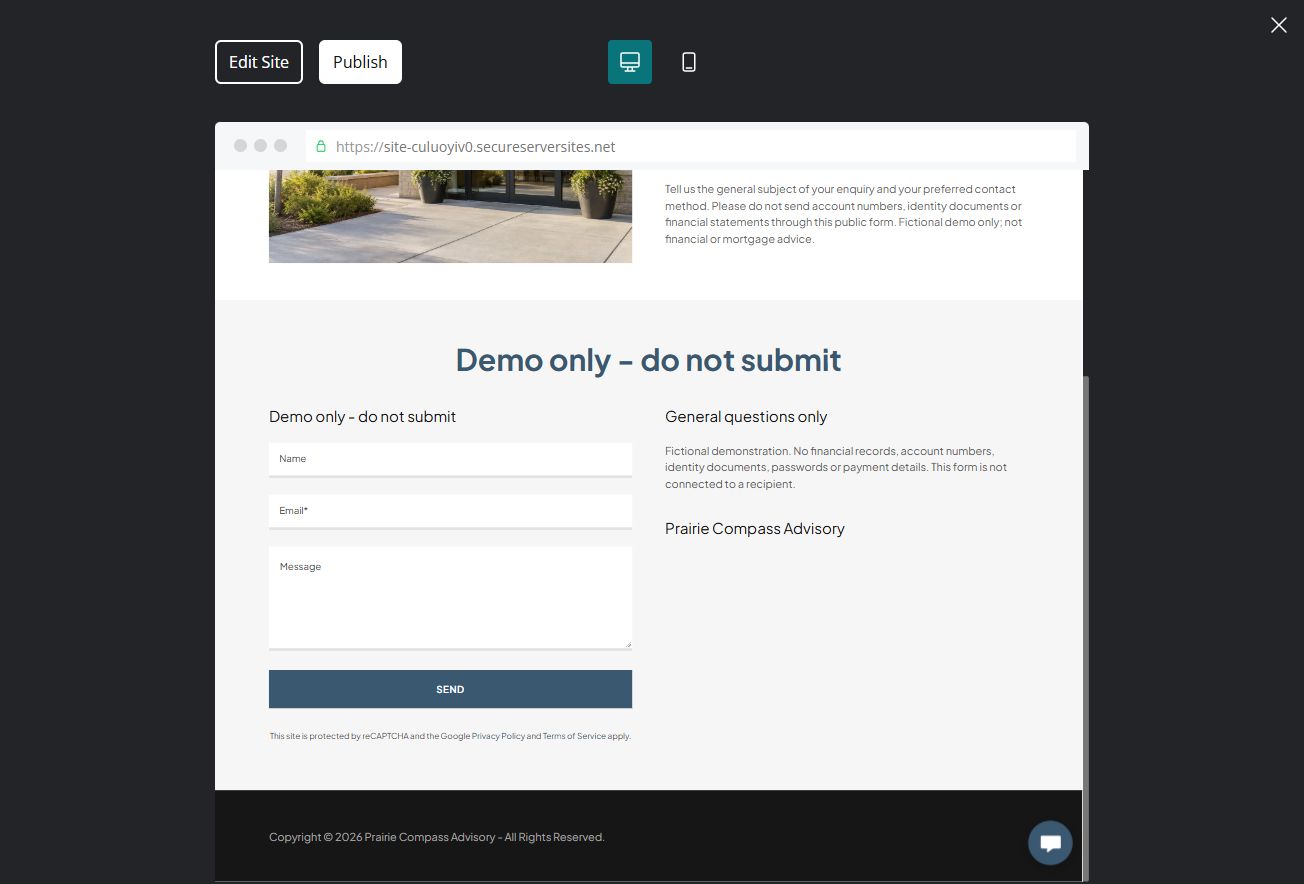Switch to mobile preview mode
This screenshot has height=884, width=1304.
pos(689,62)
